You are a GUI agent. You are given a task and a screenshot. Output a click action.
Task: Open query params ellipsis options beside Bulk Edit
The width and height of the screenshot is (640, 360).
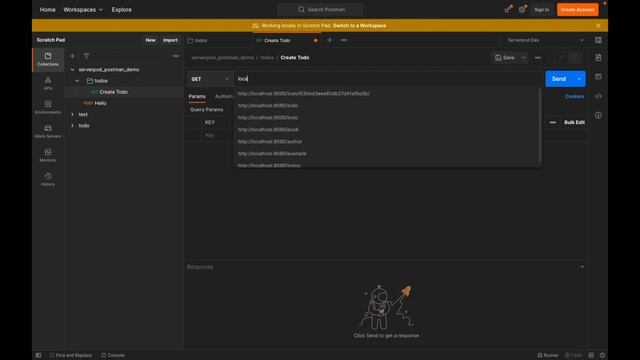point(553,122)
